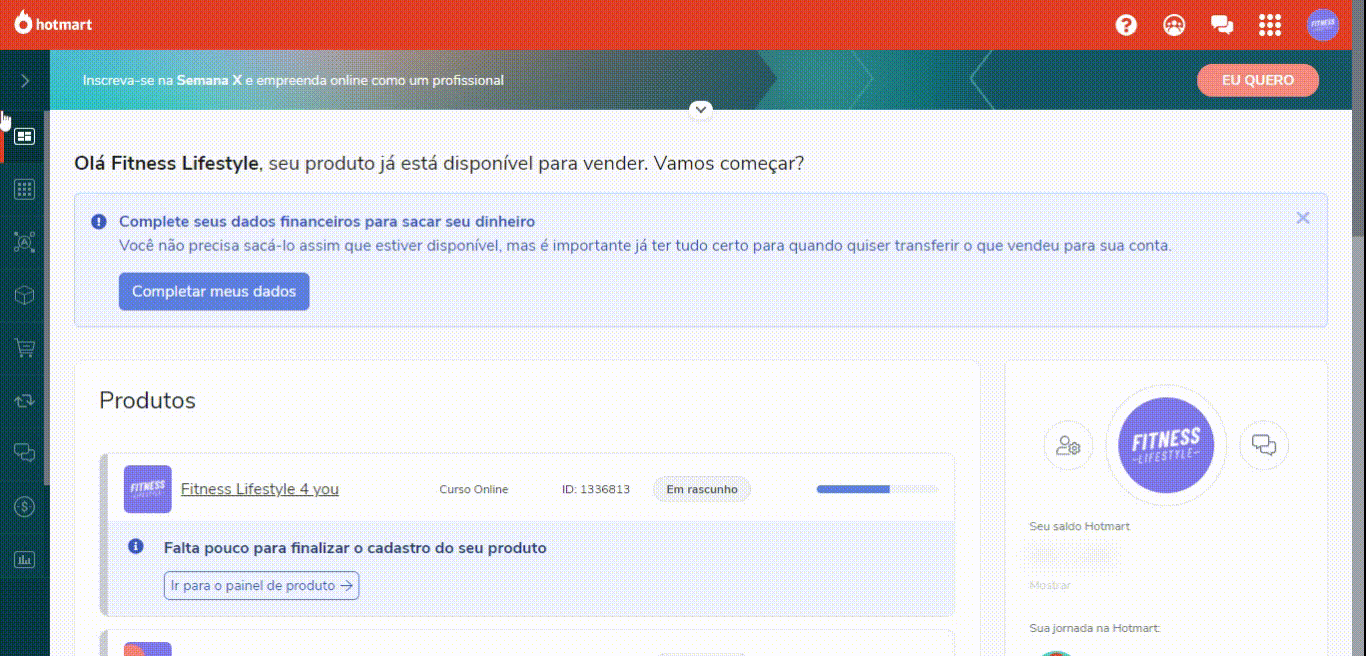
Task: Open the reports bar chart icon in sidebar
Action: point(25,559)
